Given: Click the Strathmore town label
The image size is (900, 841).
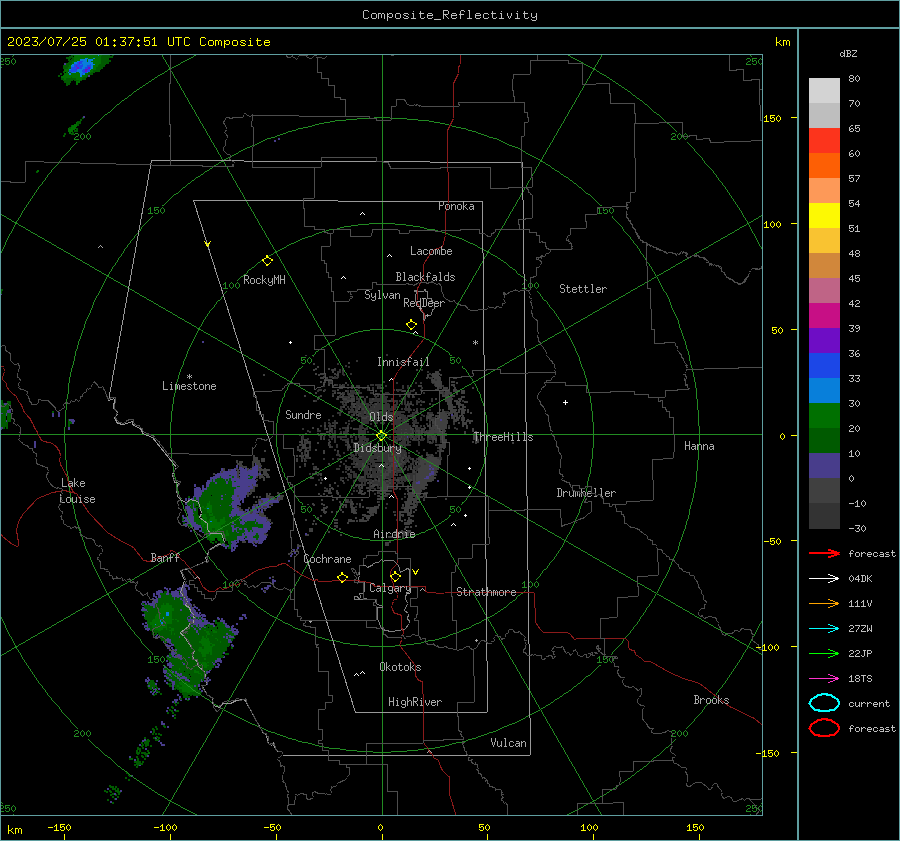Looking at the screenshot, I should click(486, 592).
